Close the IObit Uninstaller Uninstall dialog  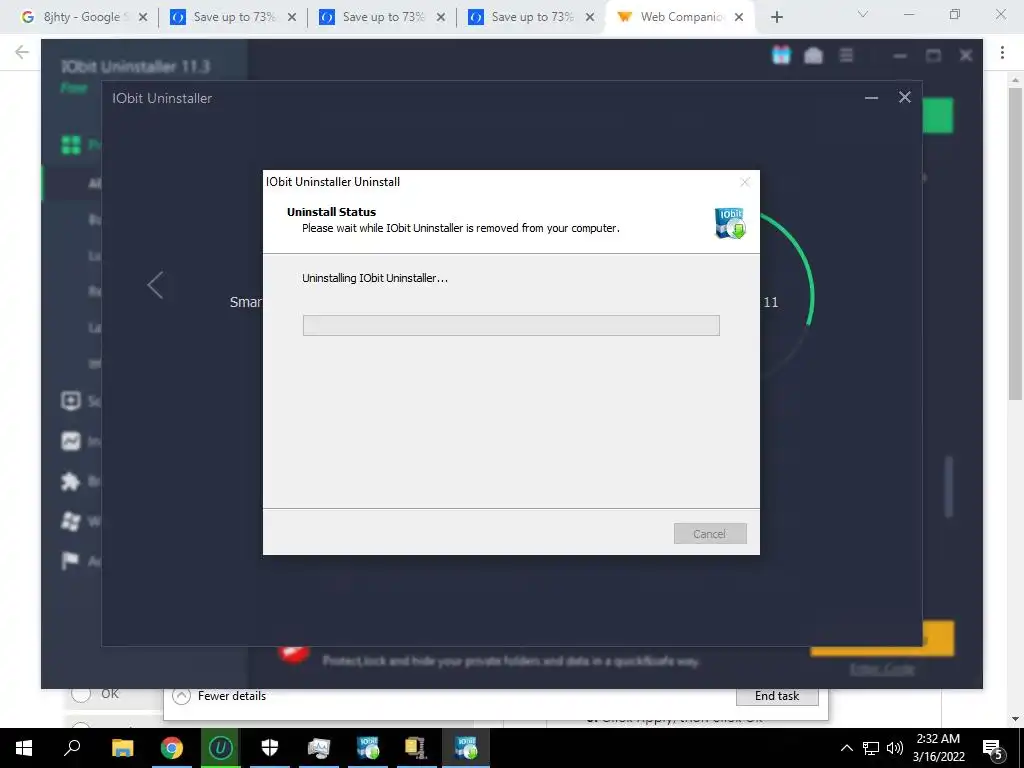coord(744,182)
